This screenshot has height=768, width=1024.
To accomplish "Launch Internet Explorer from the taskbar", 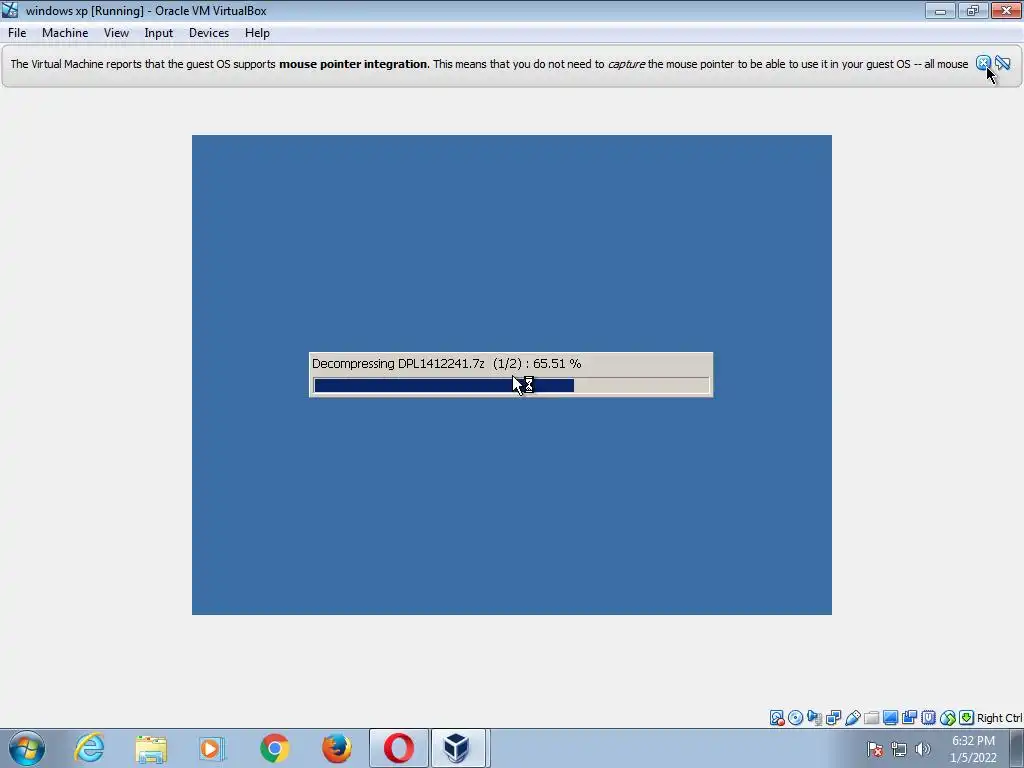I will point(89,748).
